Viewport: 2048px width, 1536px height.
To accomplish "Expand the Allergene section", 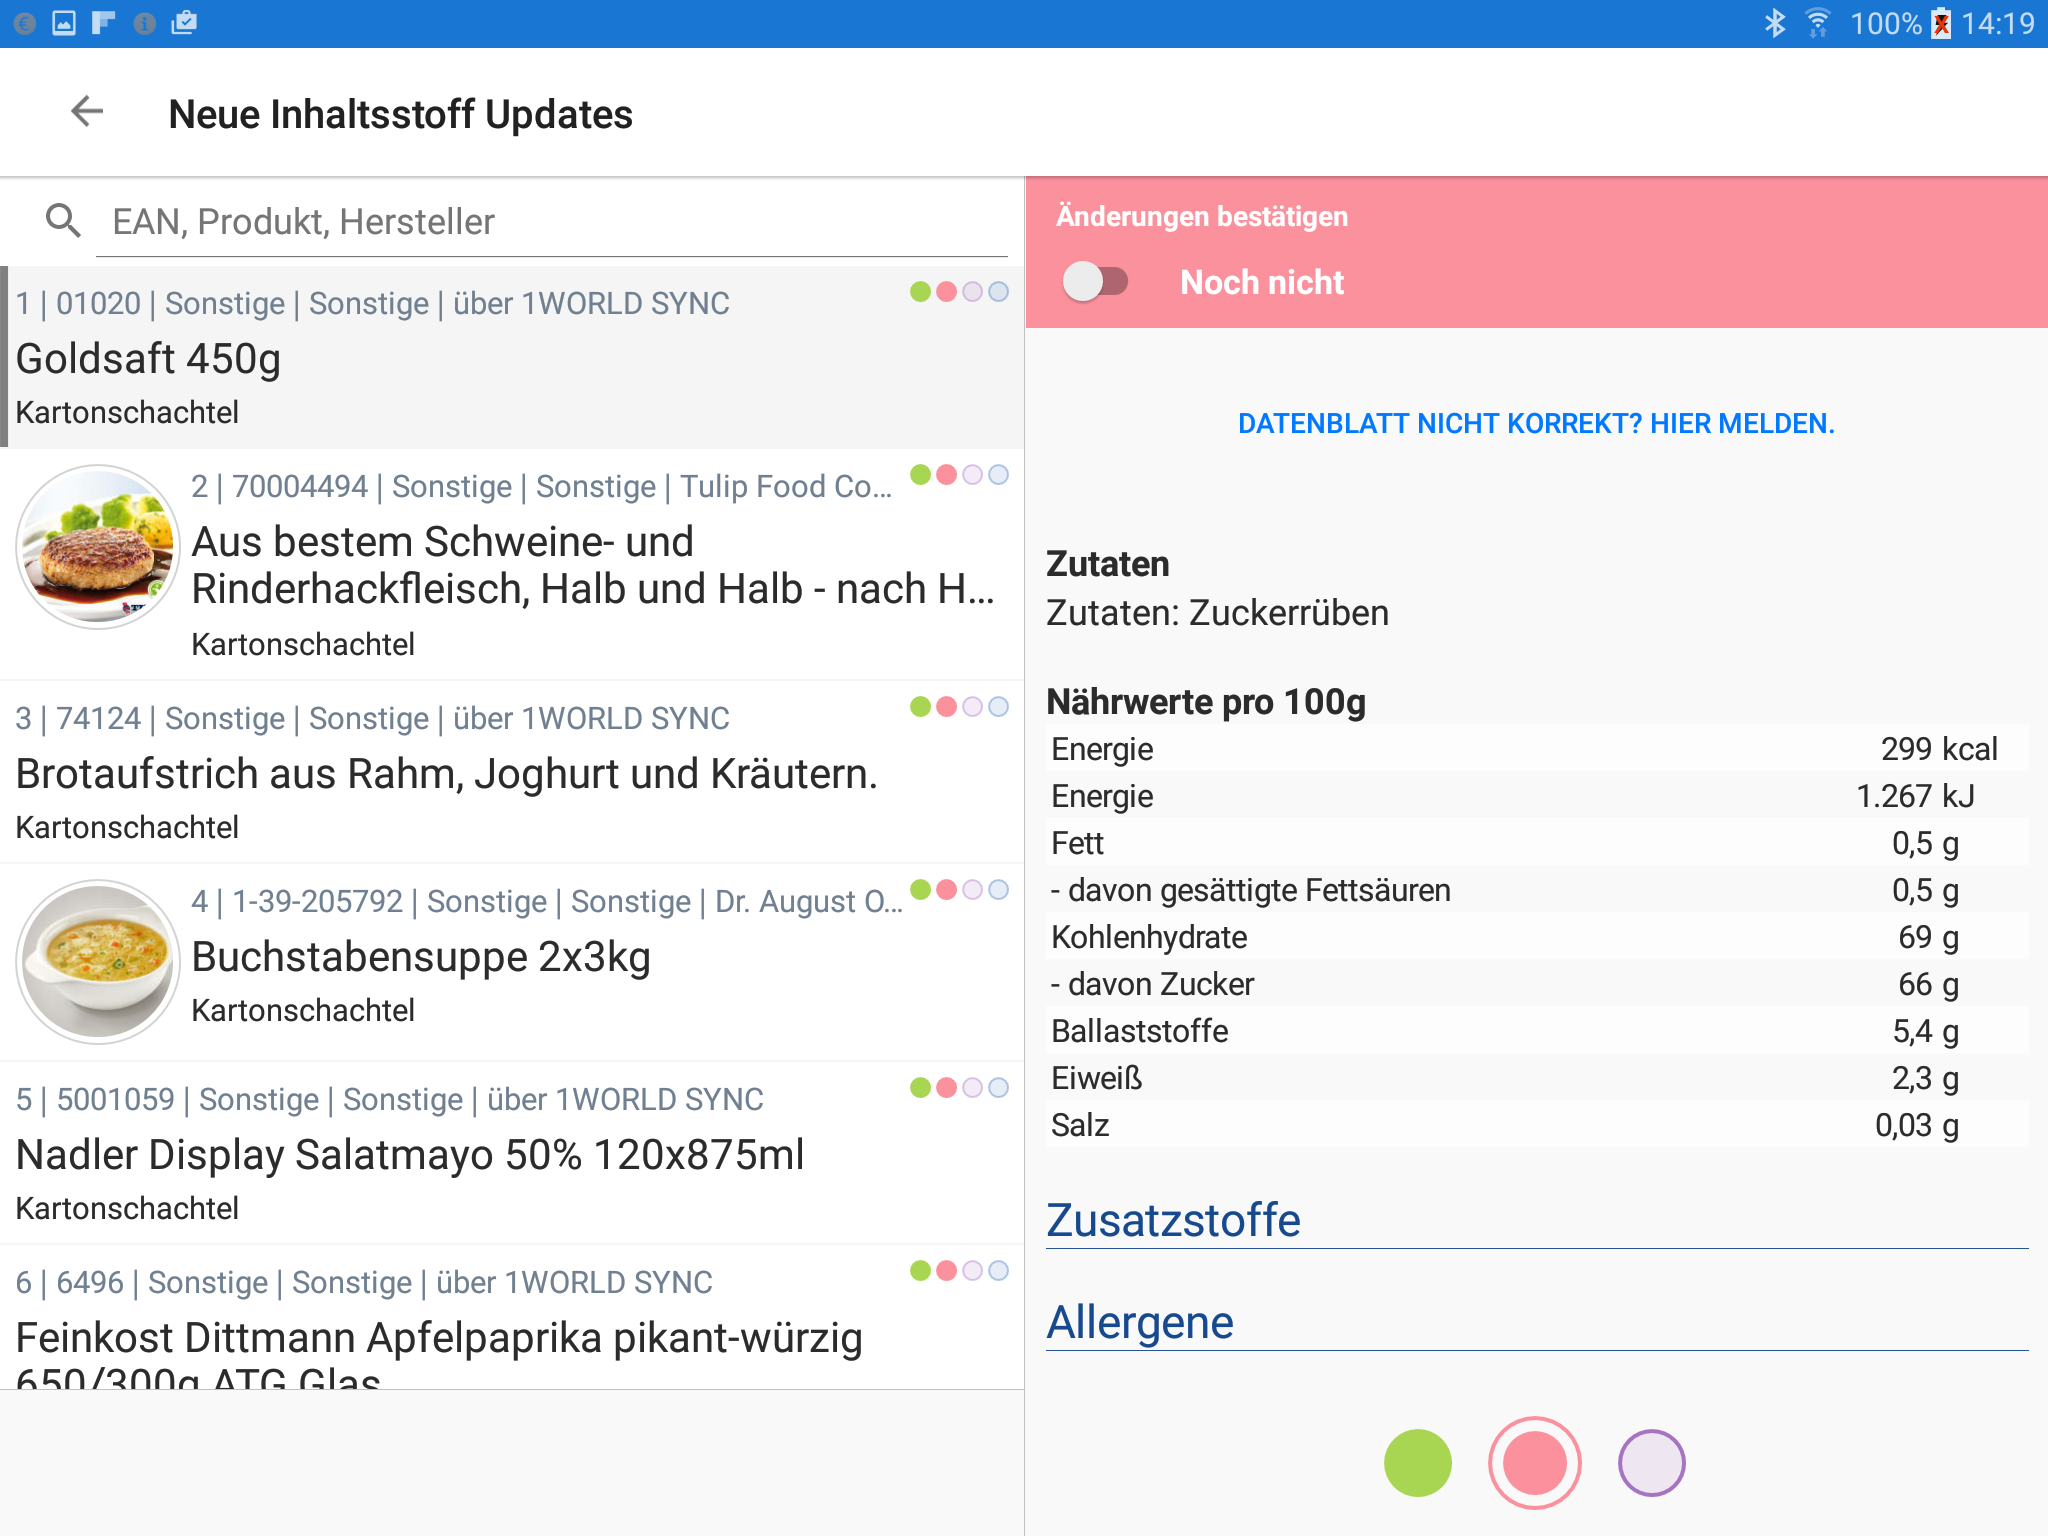I will (x=1140, y=1323).
